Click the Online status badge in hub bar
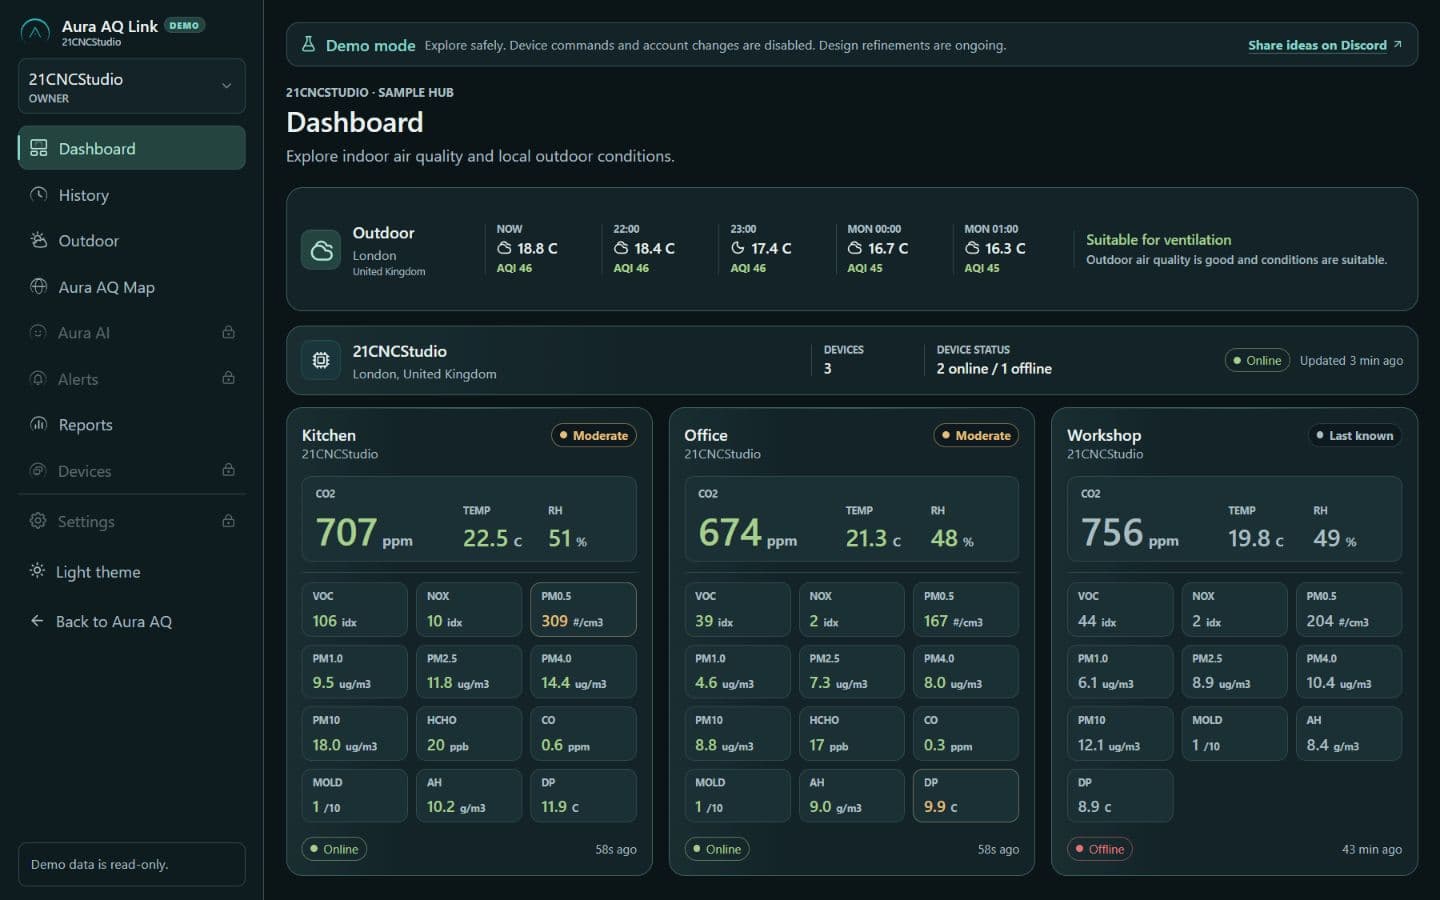Screen dimensions: 1440x900 (x=1257, y=360)
